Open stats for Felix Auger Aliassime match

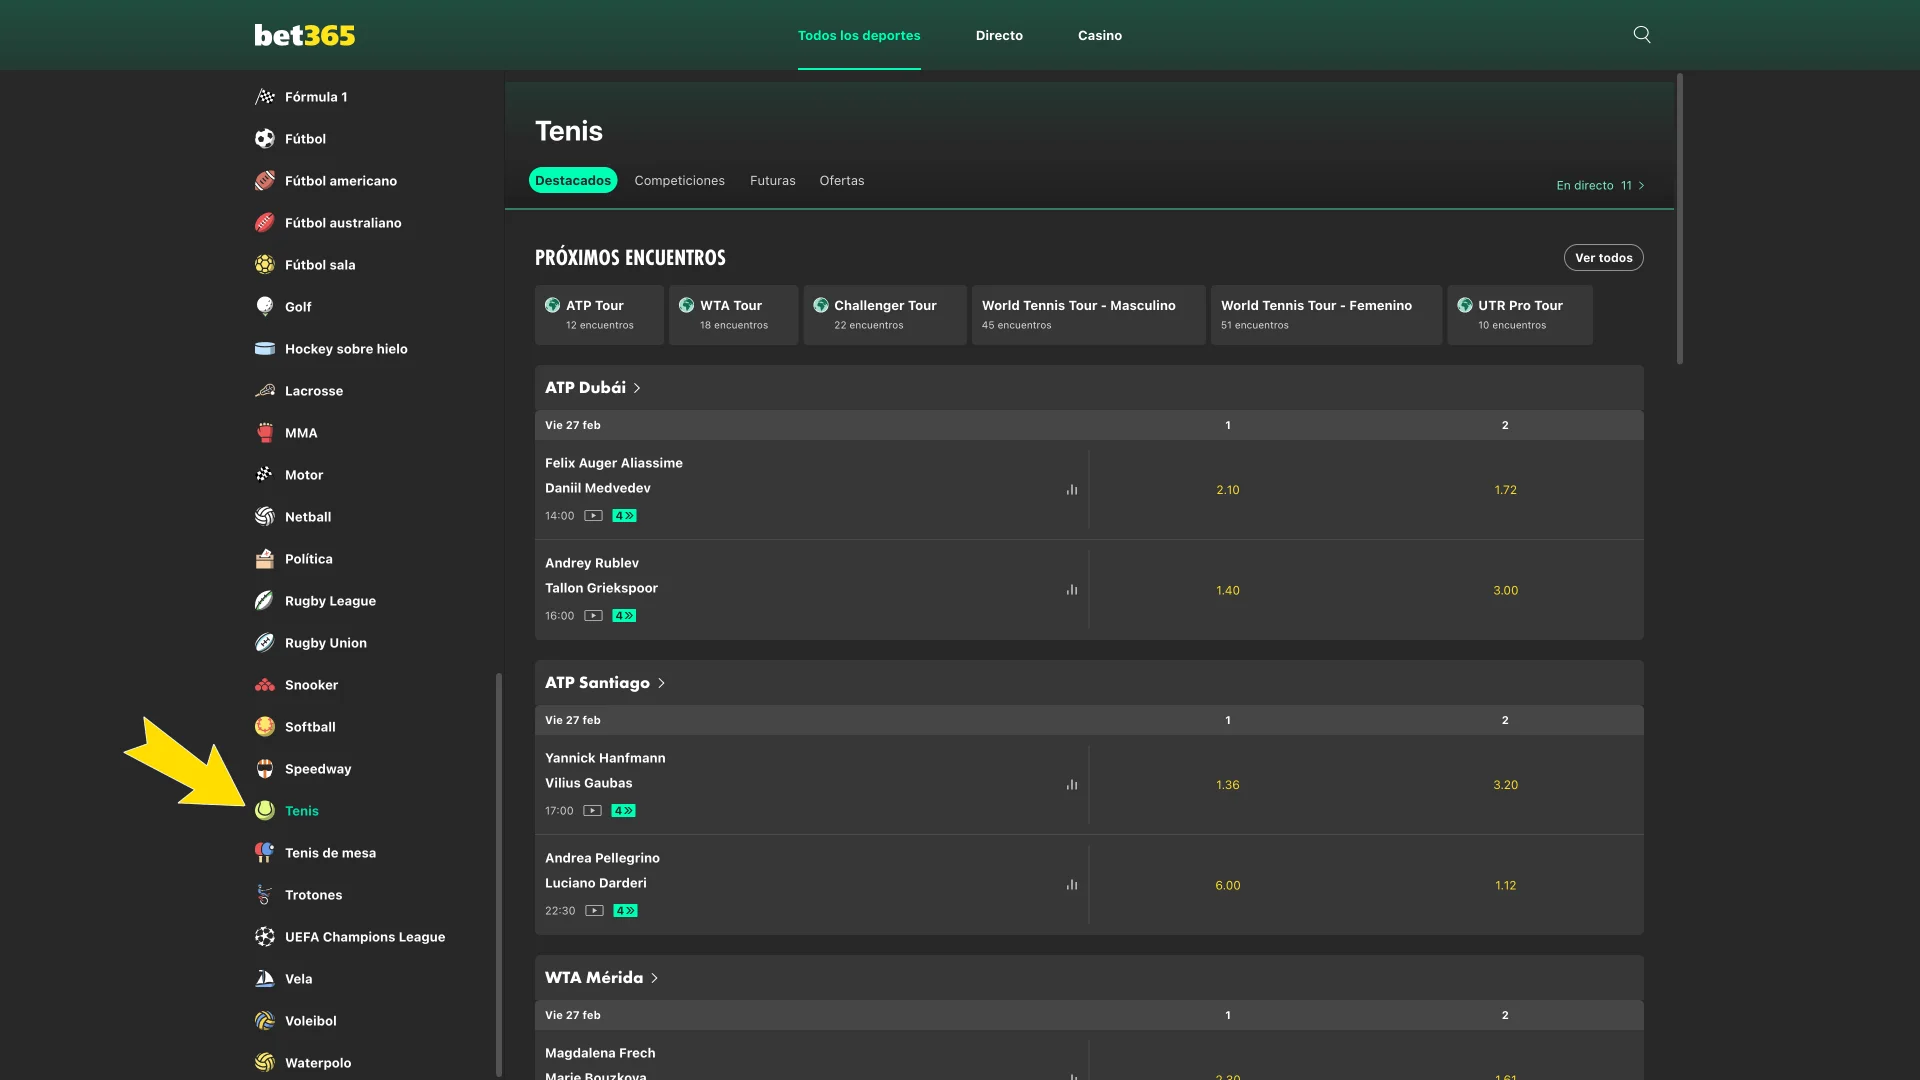[x=1072, y=489]
